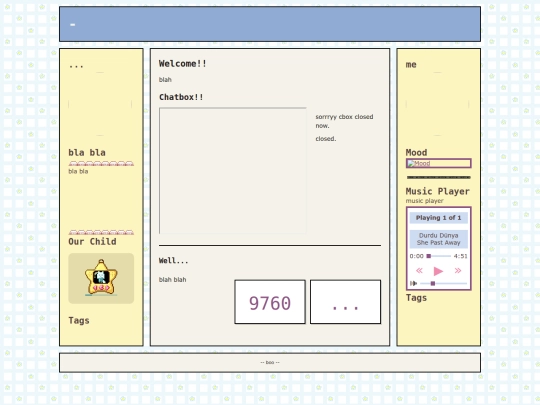Screen dimensions: 540x405
Task: Click the 9760 counter box
Action: [270, 302]
